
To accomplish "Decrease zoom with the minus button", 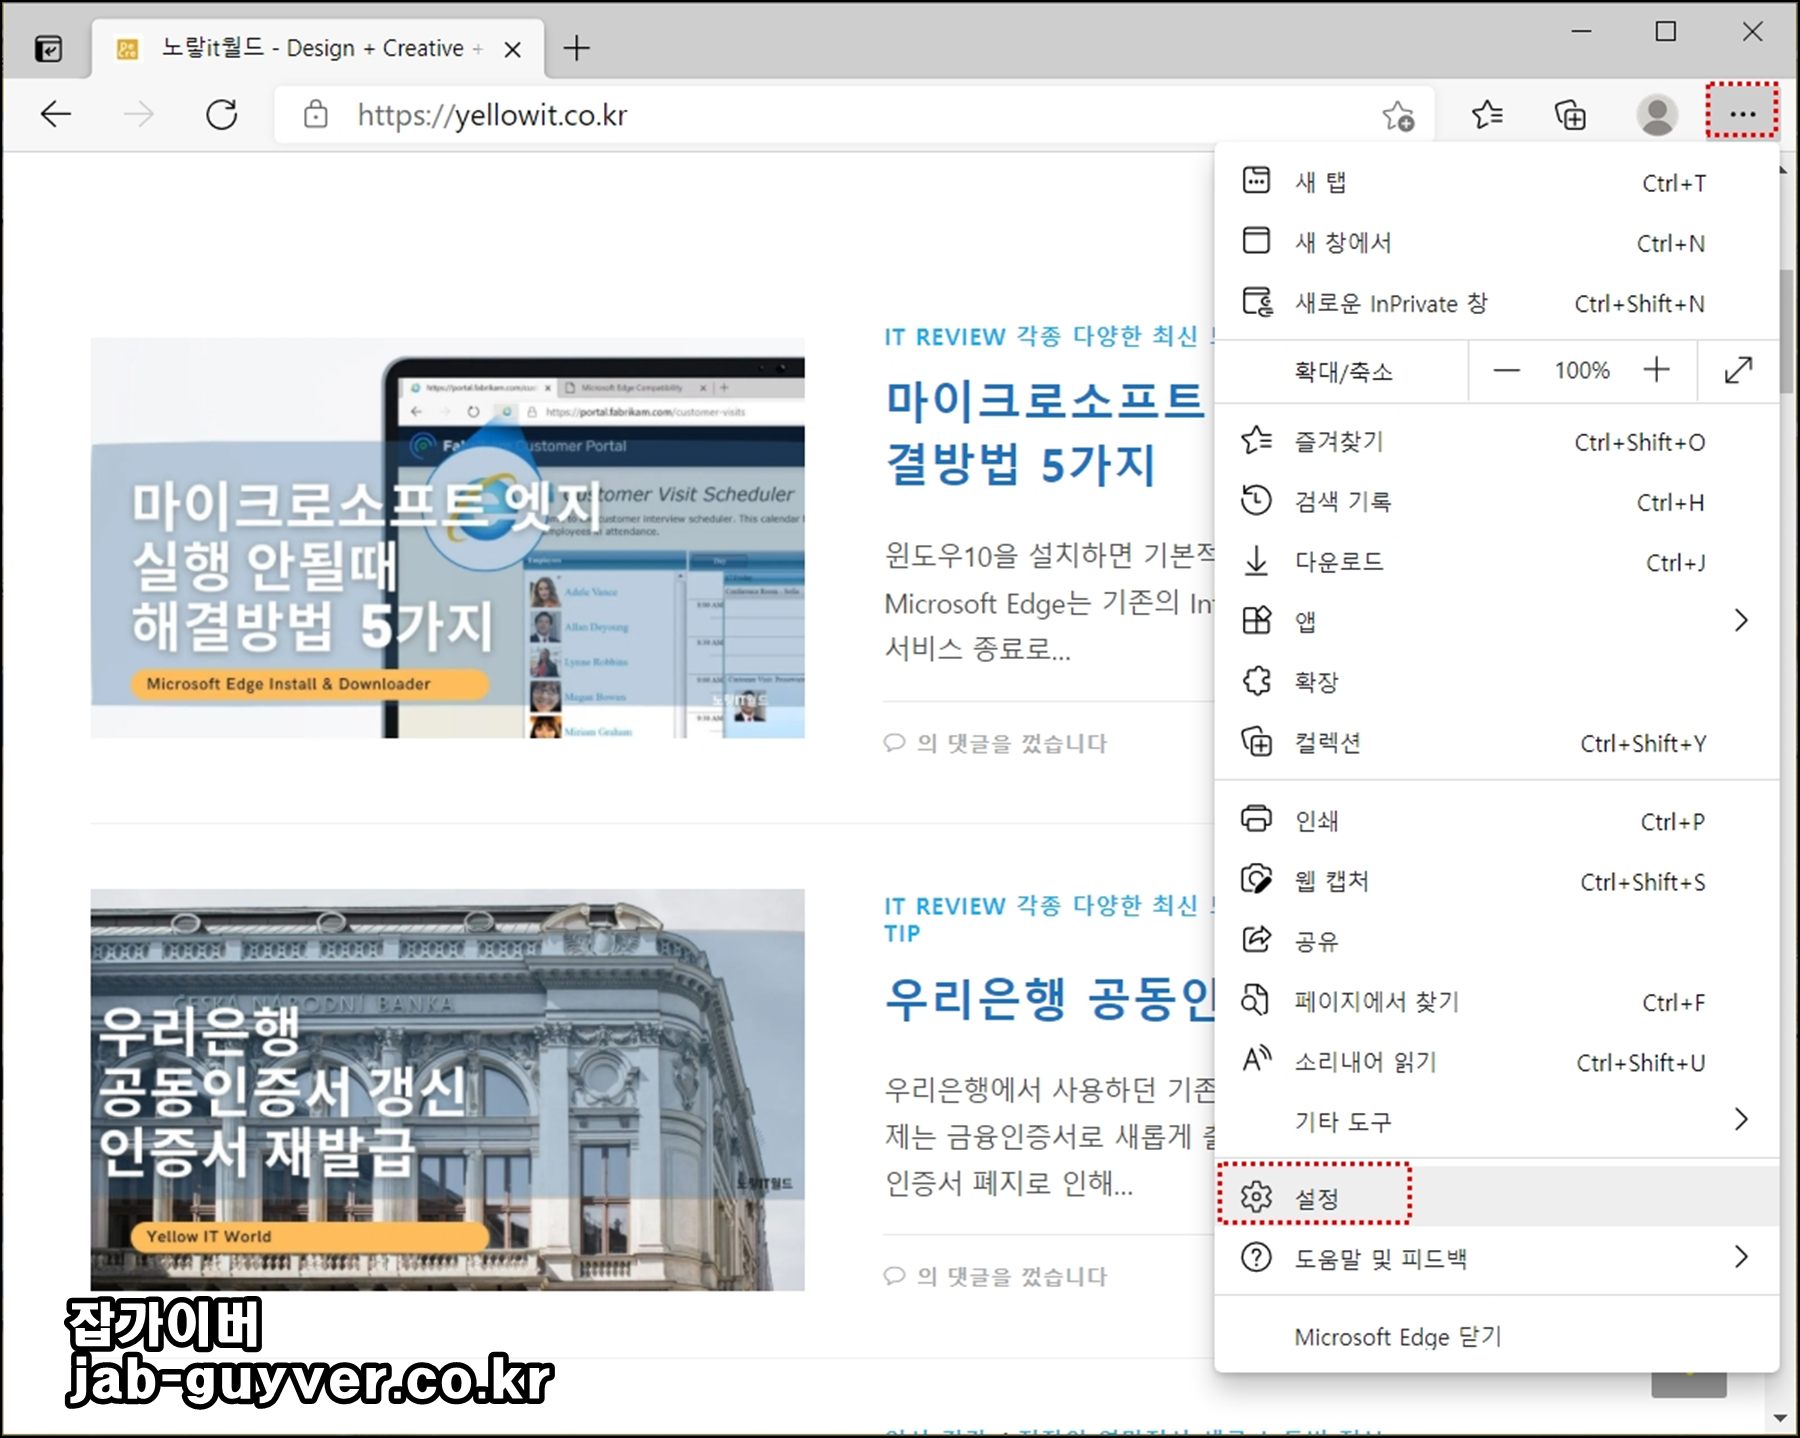I will [x=1506, y=371].
